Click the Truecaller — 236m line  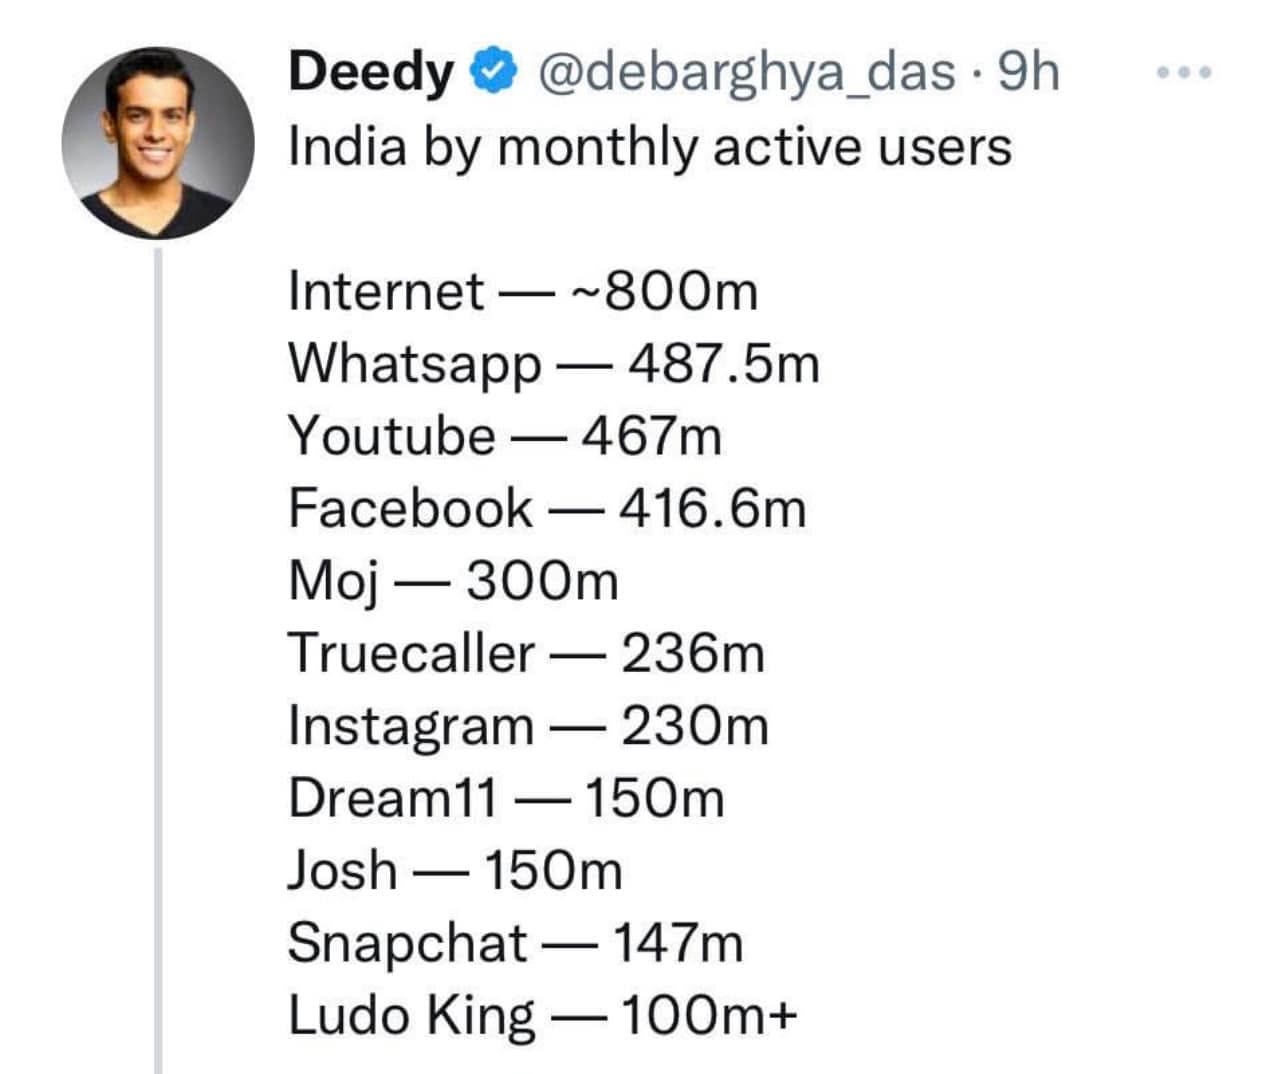tap(527, 654)
